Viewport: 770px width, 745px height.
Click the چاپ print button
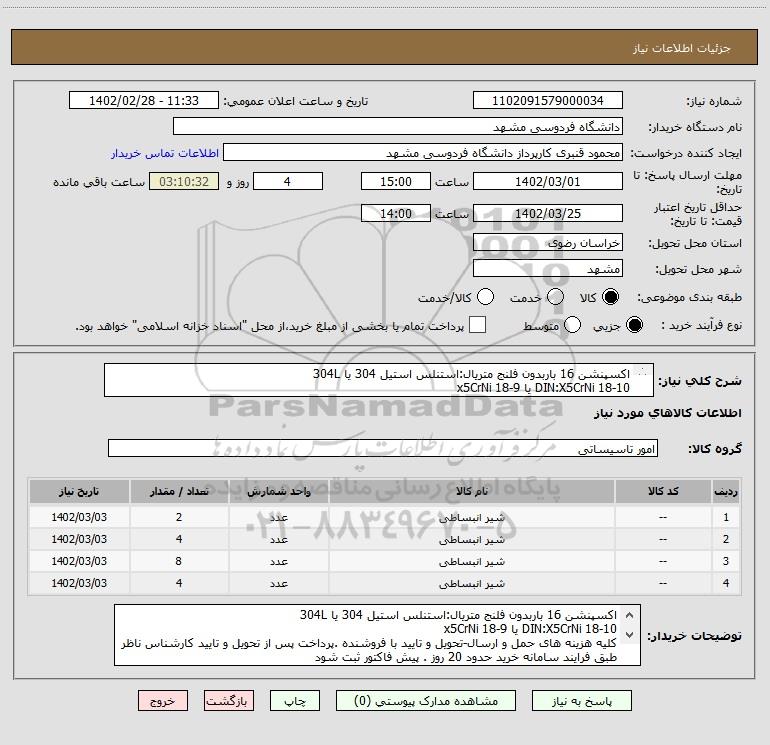295,701
